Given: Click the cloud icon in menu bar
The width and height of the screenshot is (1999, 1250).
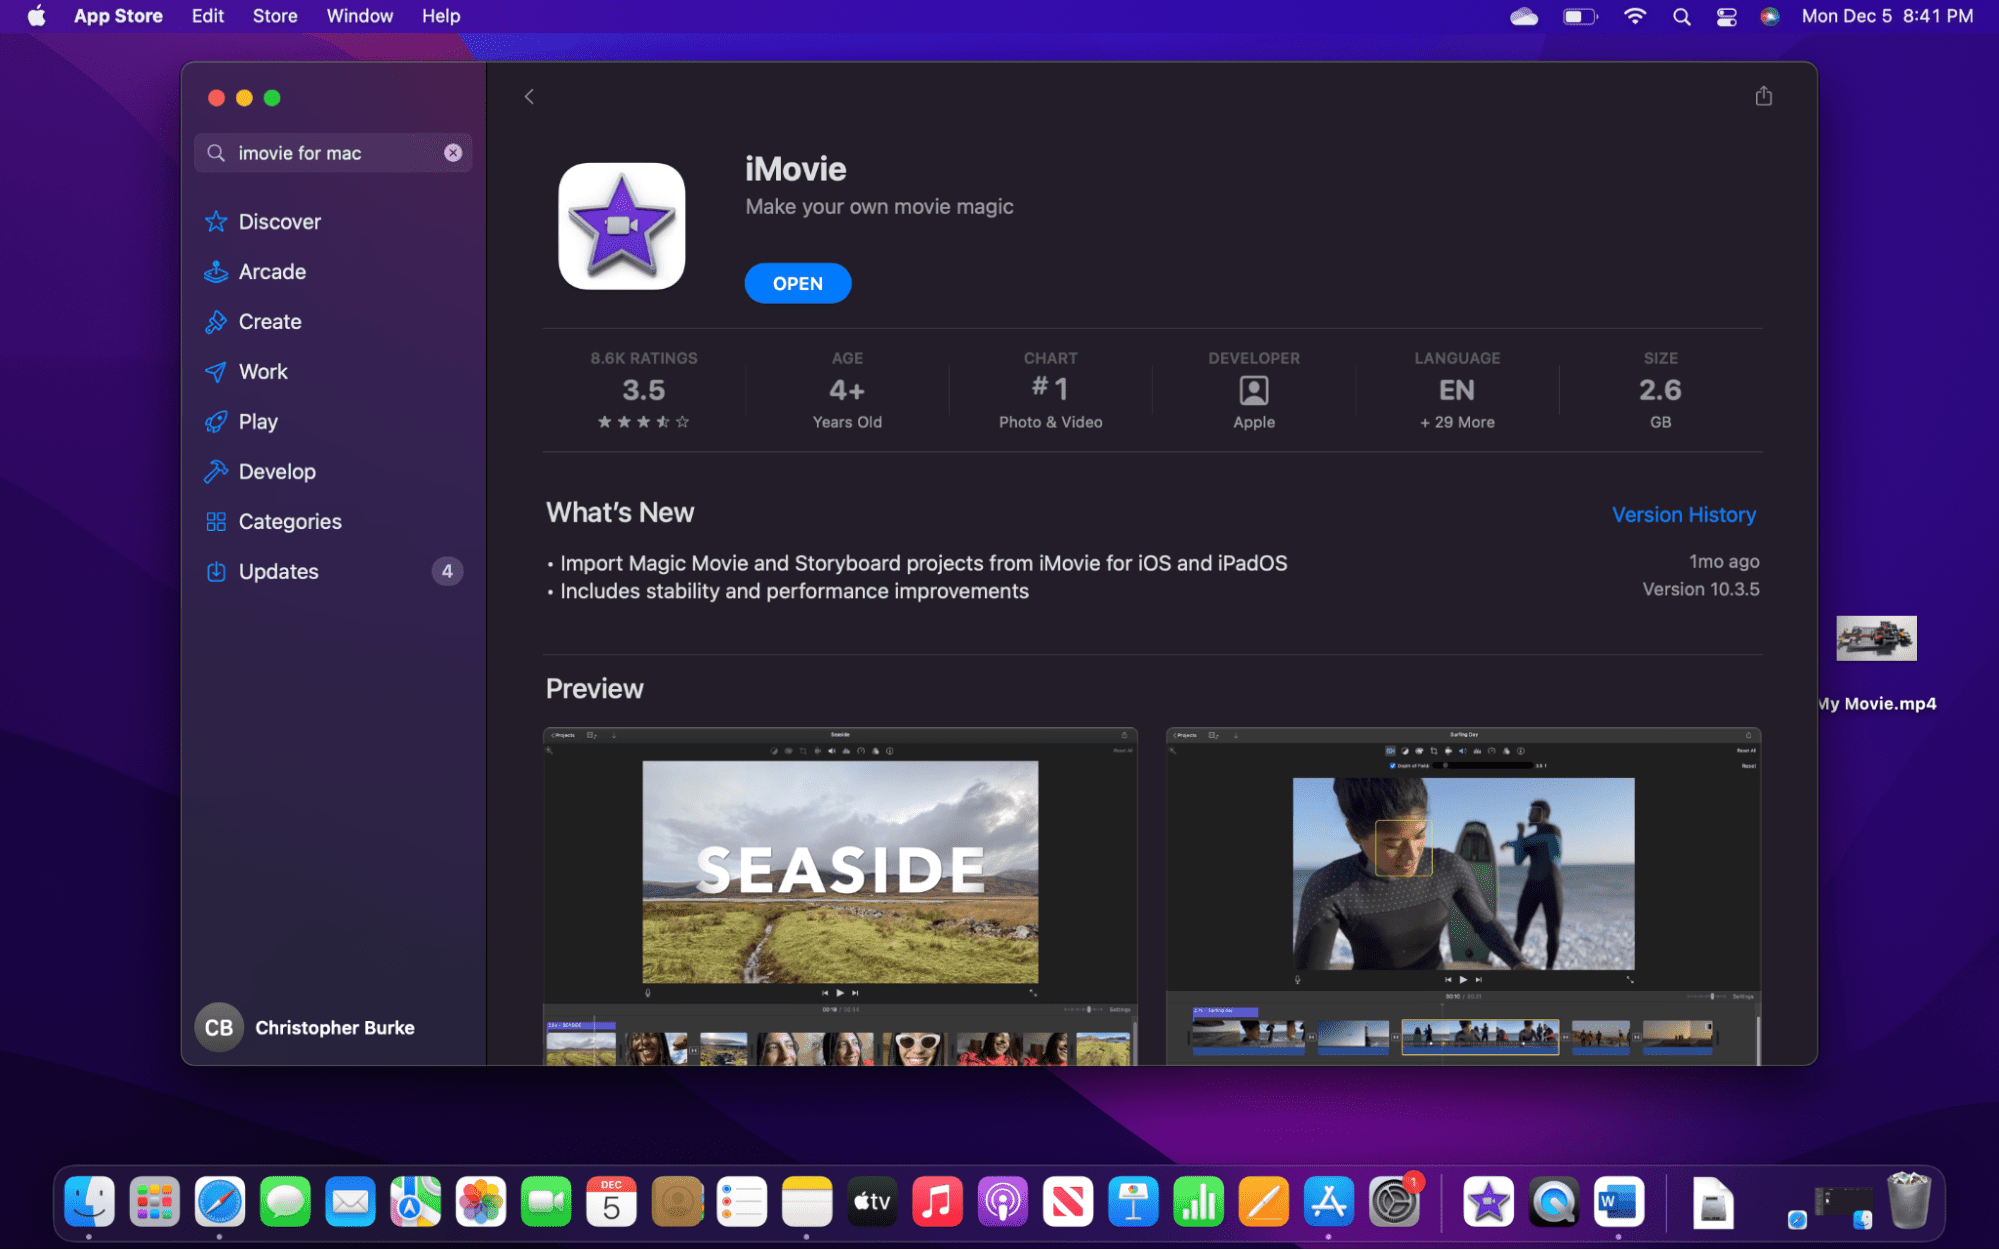Looking at the screenshot, I should coord(1524,16).
